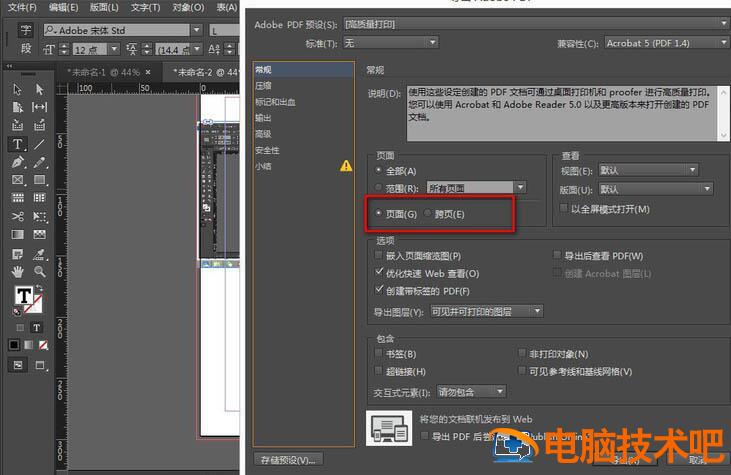Select the Direct Selection tool
731x475 pixels.
point(40,89)
